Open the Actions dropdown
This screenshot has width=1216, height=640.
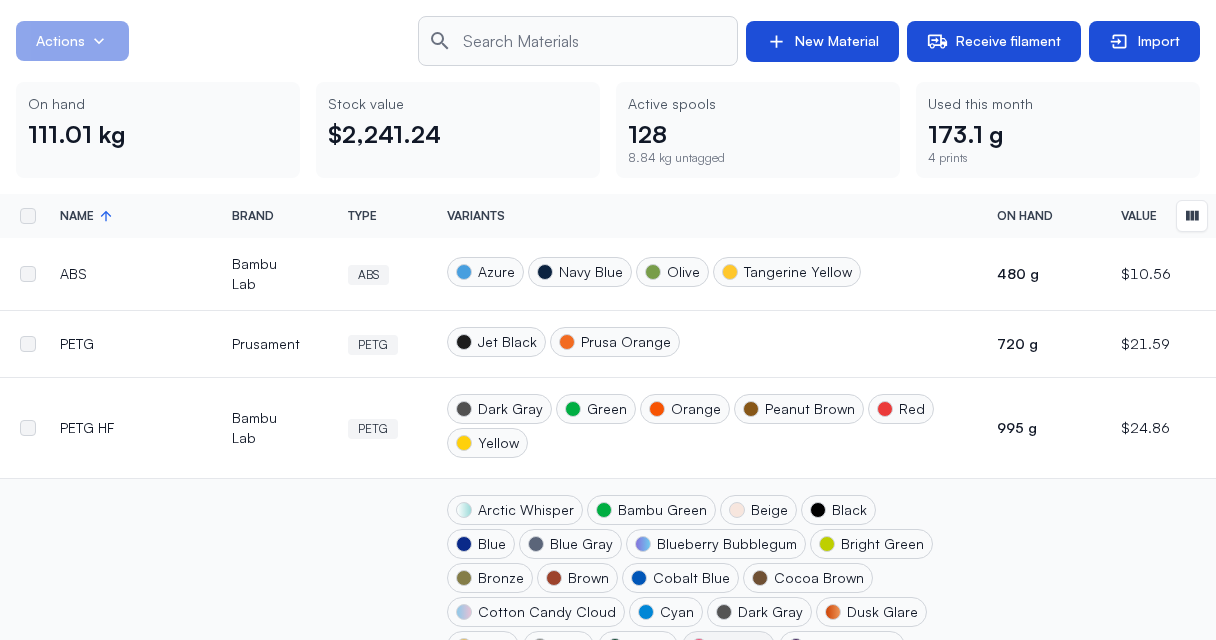(x=72, y=41)
